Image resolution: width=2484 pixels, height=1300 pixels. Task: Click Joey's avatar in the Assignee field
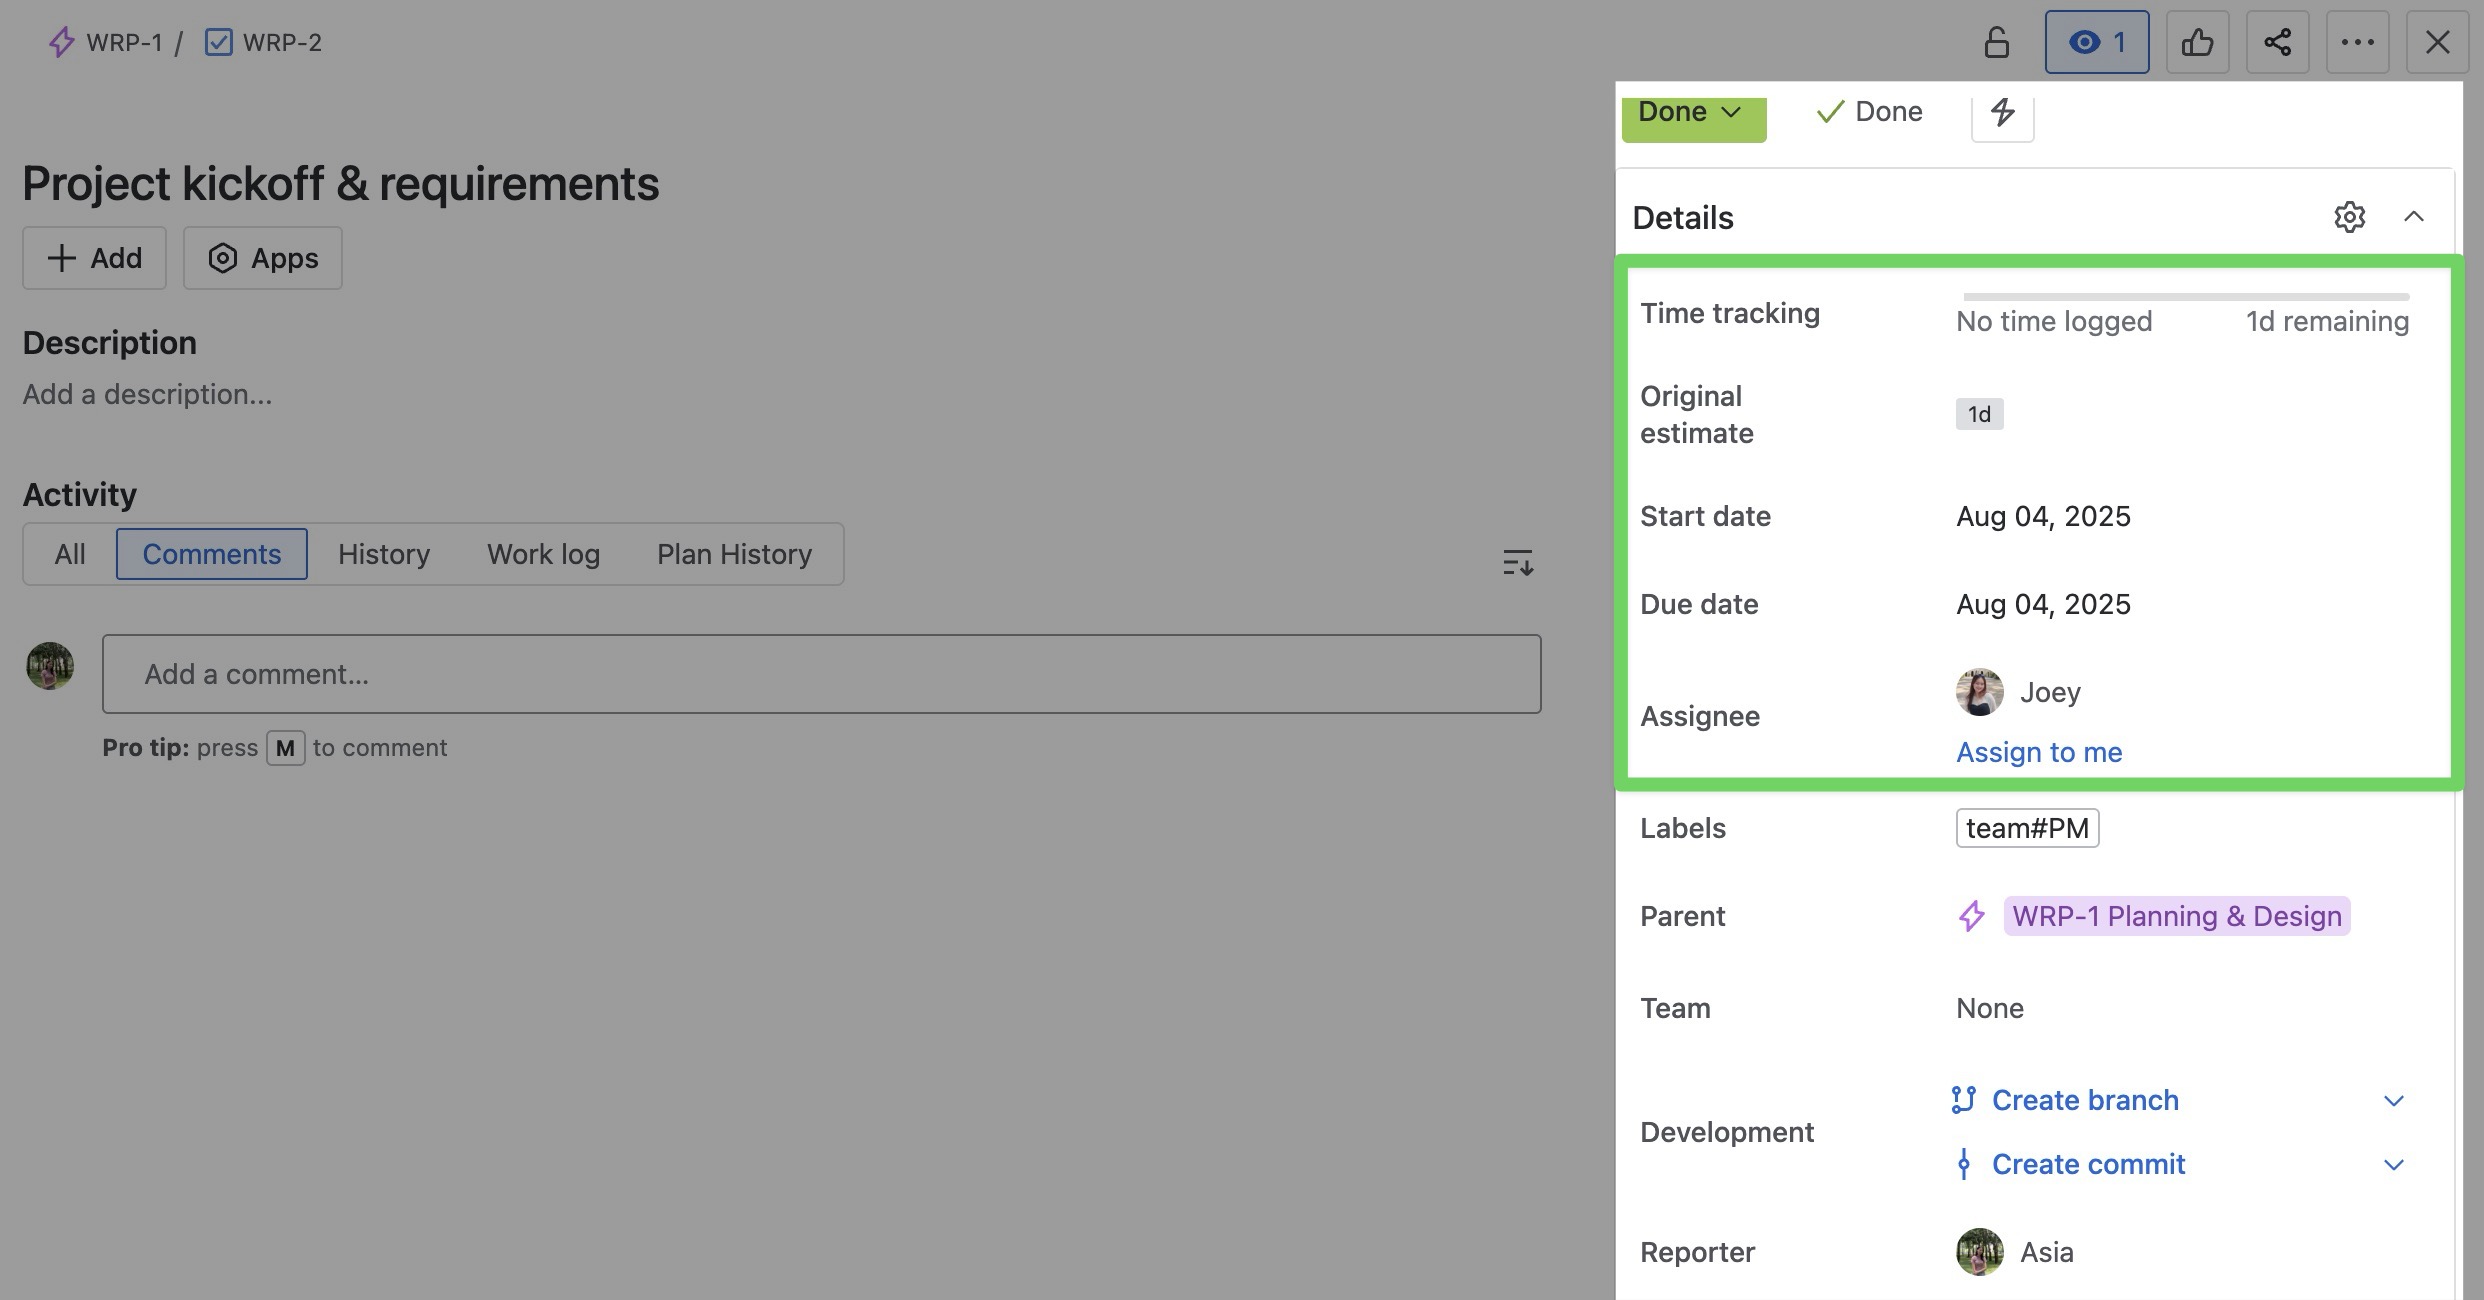tap(1979, 691)
